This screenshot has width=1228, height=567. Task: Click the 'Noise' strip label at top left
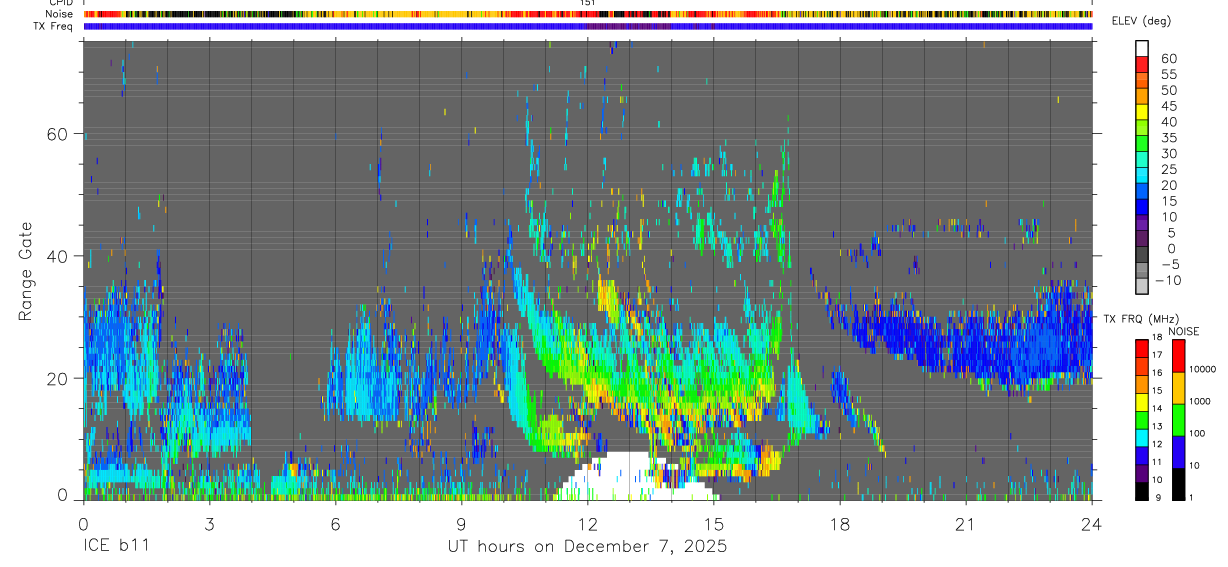coord(61,14)
